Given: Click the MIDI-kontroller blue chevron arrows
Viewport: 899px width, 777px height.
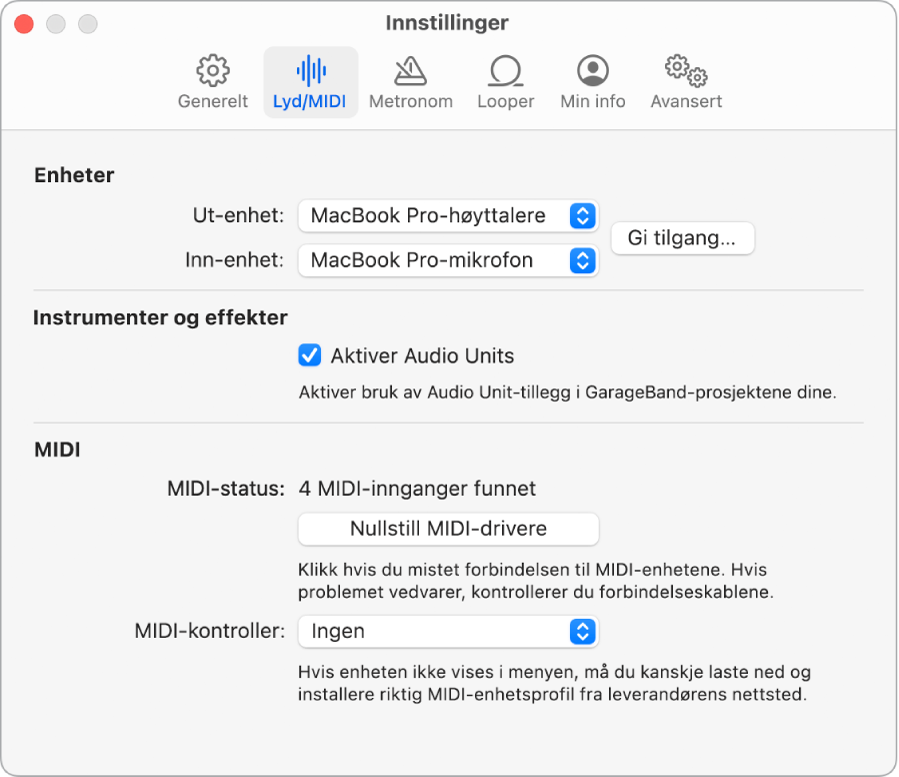Looking at the screenshot, I should point(582,631).
